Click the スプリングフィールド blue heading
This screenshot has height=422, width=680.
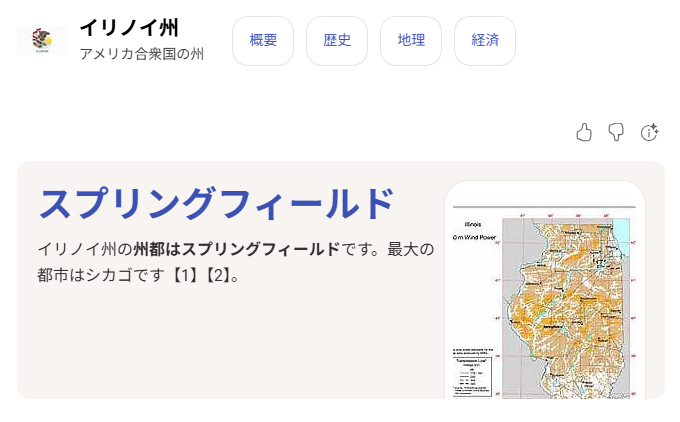tap(216, 203)
